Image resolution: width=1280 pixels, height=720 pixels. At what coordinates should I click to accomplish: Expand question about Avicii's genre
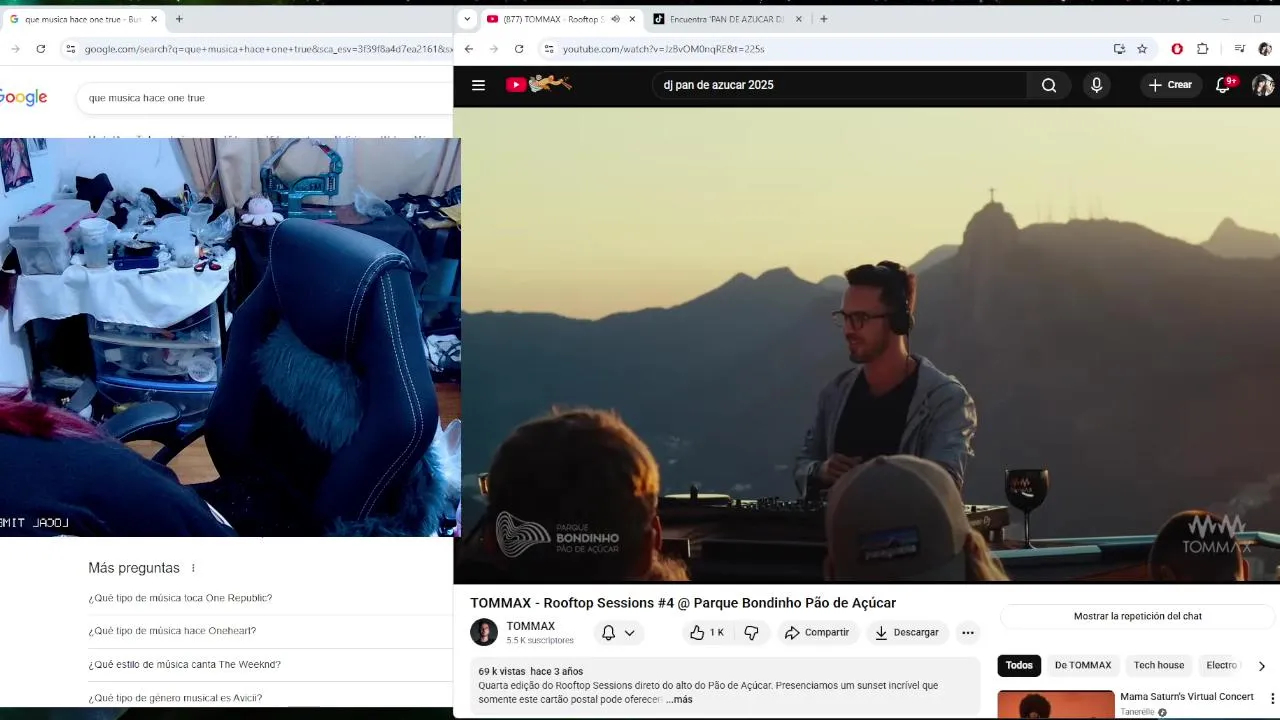coord(175,698)
